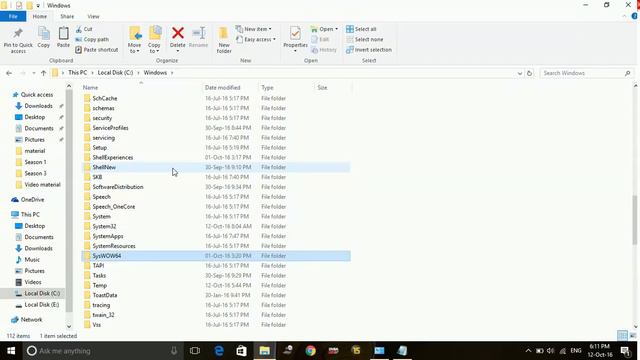This screenshot has height=360, width=640.
Task: Launch Microsoft Edge from taskbar
Action: pyautogui.click(x=219, y=351)
